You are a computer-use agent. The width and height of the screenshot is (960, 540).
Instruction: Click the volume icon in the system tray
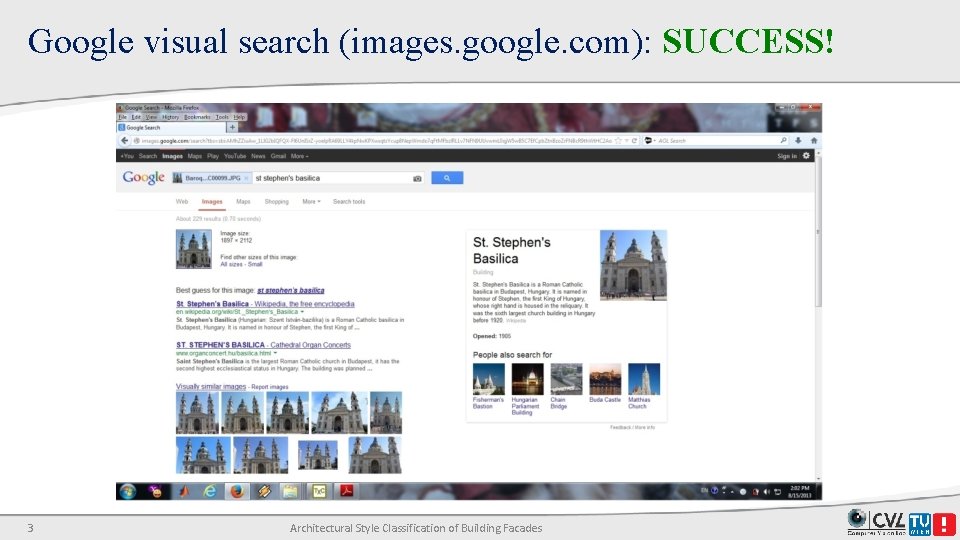767,492
